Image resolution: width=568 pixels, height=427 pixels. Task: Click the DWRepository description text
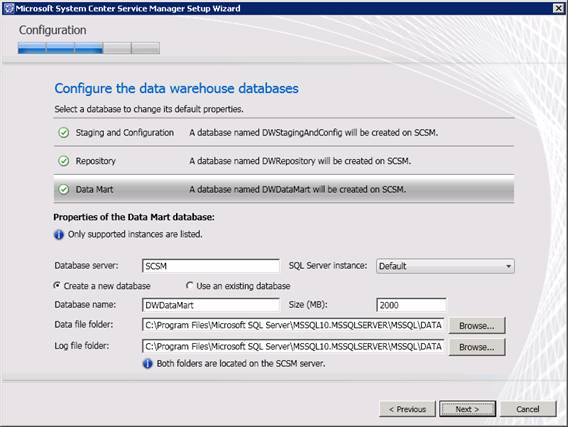[x=300, y=161]
